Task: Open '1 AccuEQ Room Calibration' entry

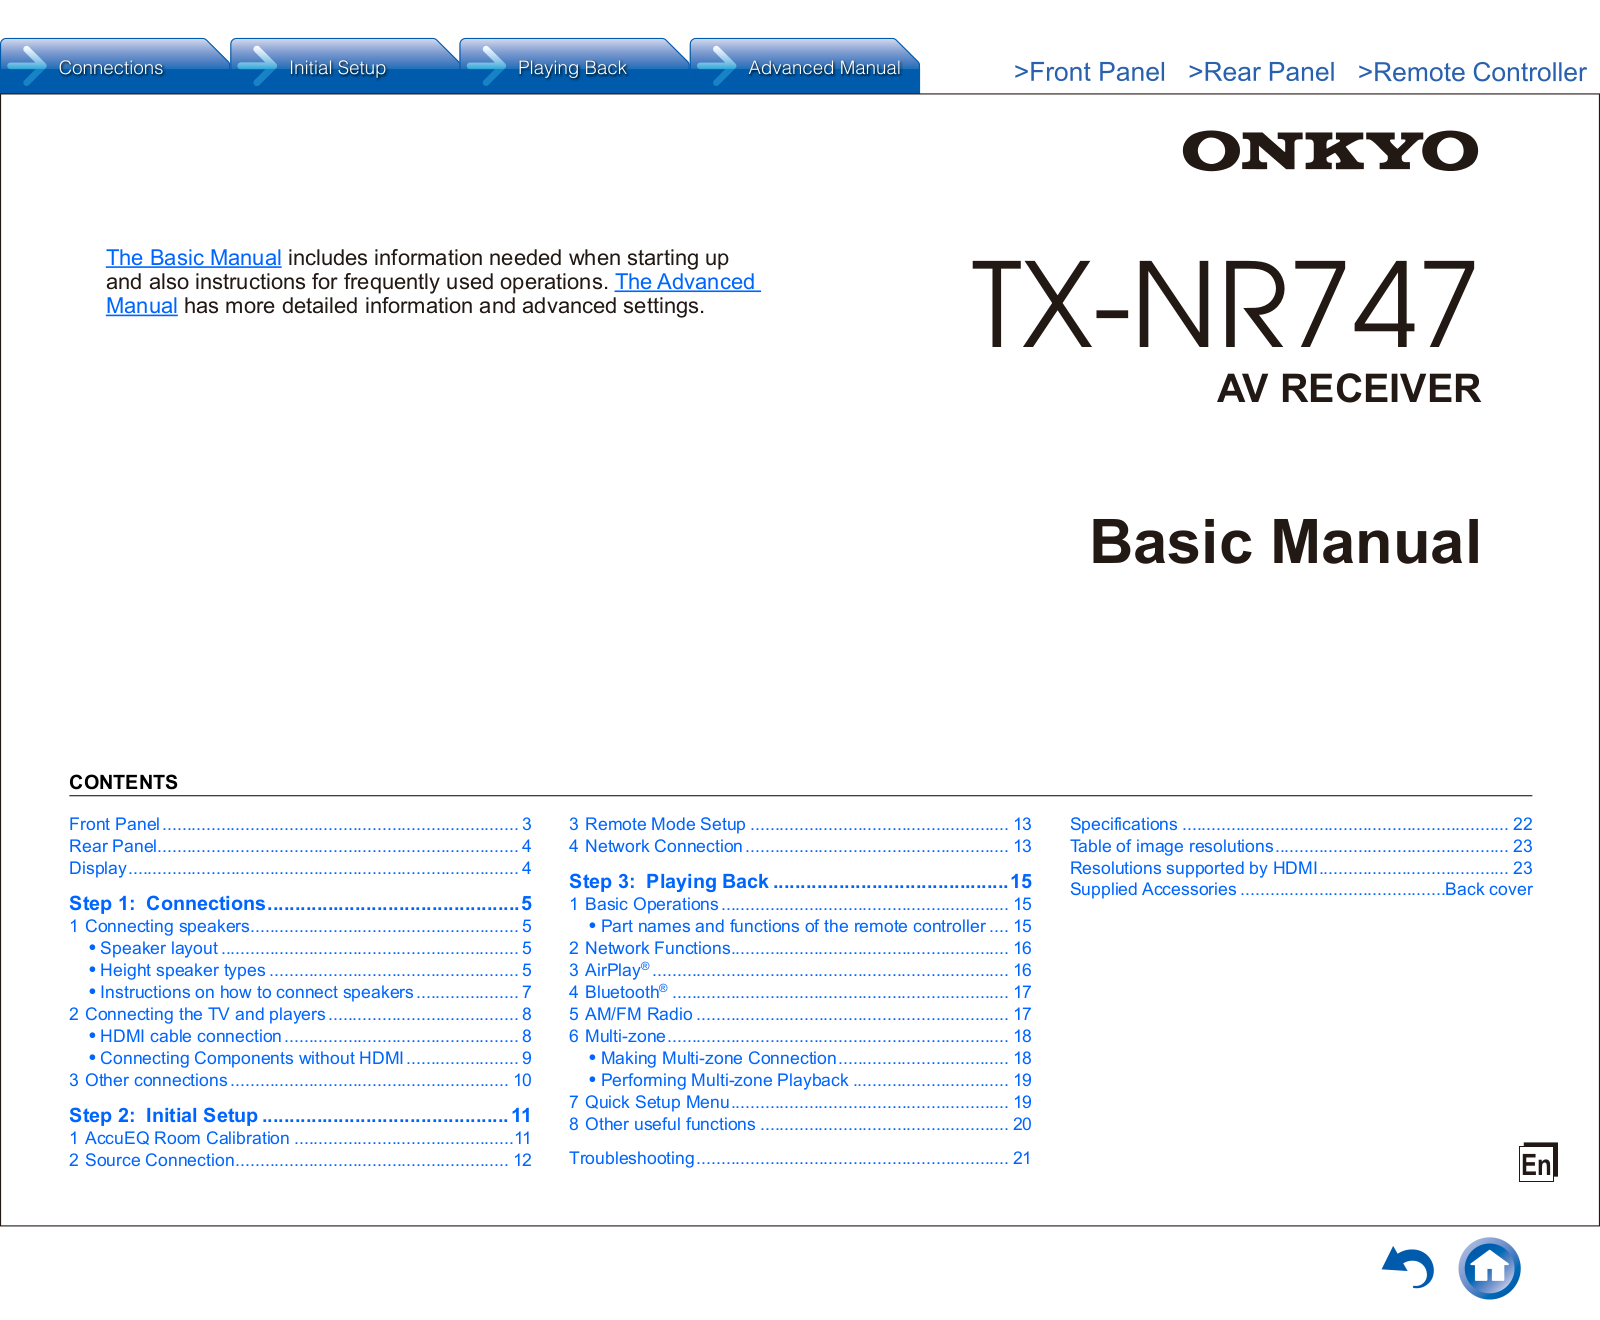Action: 300,1138
